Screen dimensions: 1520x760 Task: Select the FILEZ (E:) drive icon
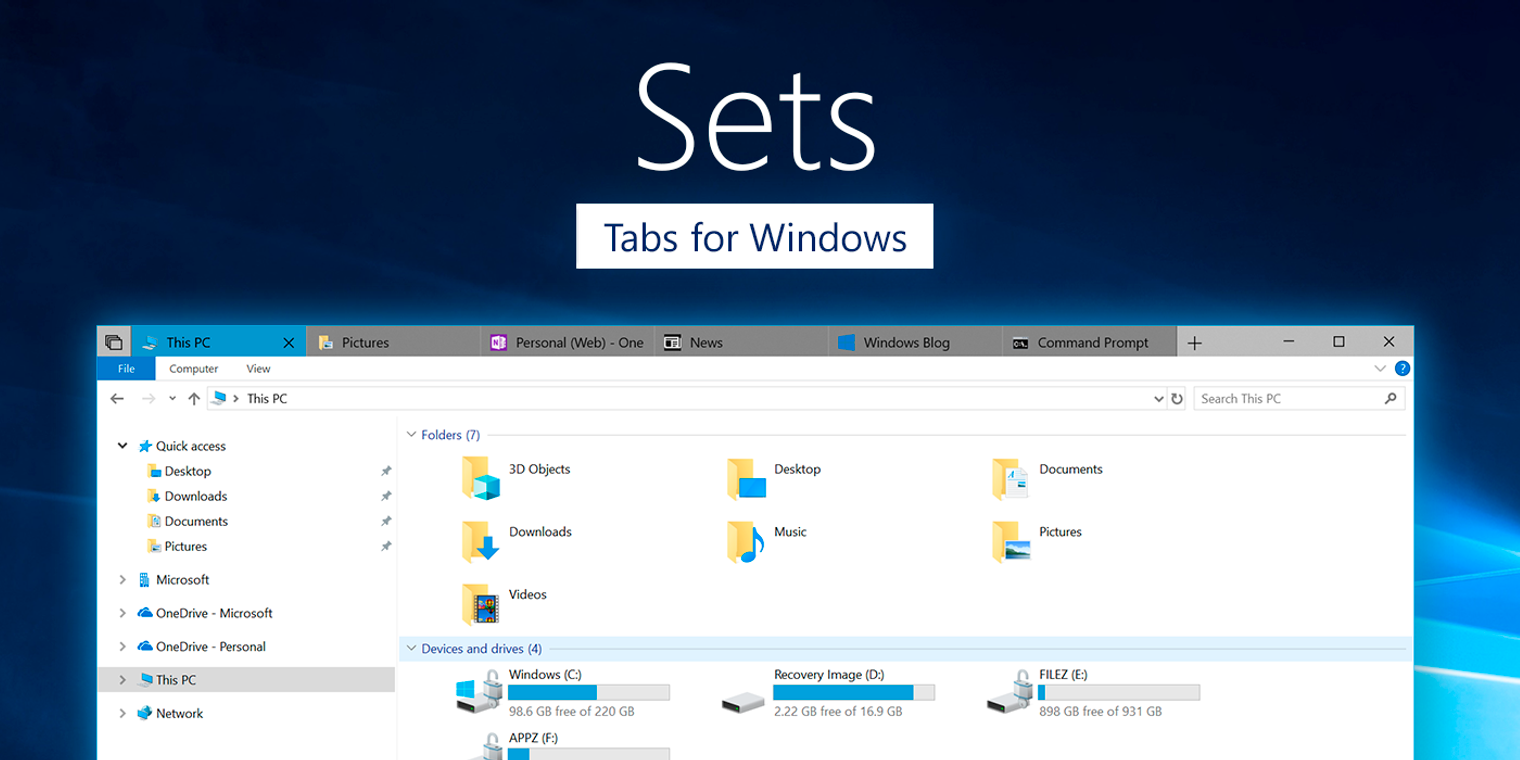coord(1009,691)
